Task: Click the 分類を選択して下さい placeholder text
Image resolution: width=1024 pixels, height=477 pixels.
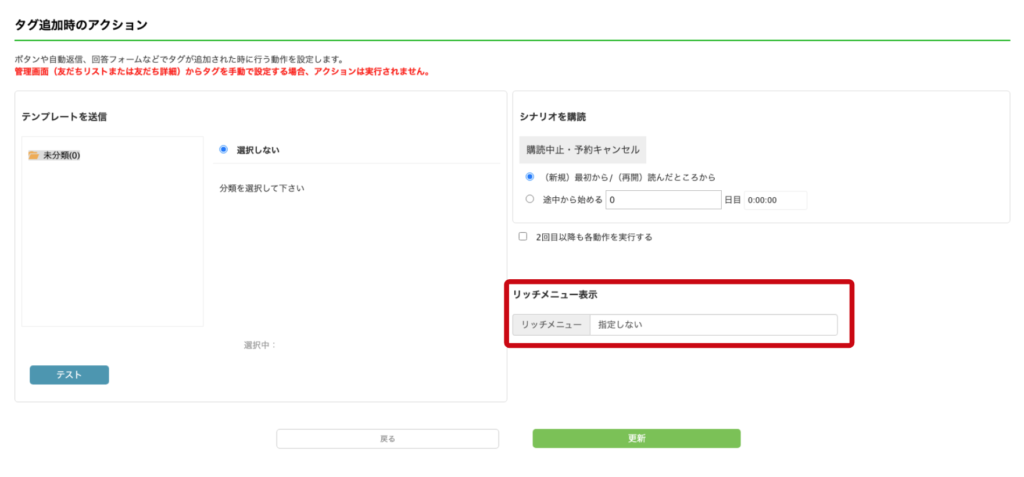Action: pyautogui.click(x=262, y=189)
